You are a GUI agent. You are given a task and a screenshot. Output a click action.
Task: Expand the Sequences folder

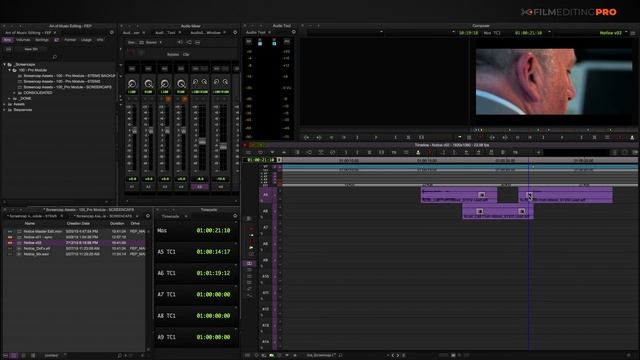(x=4, y=110)
